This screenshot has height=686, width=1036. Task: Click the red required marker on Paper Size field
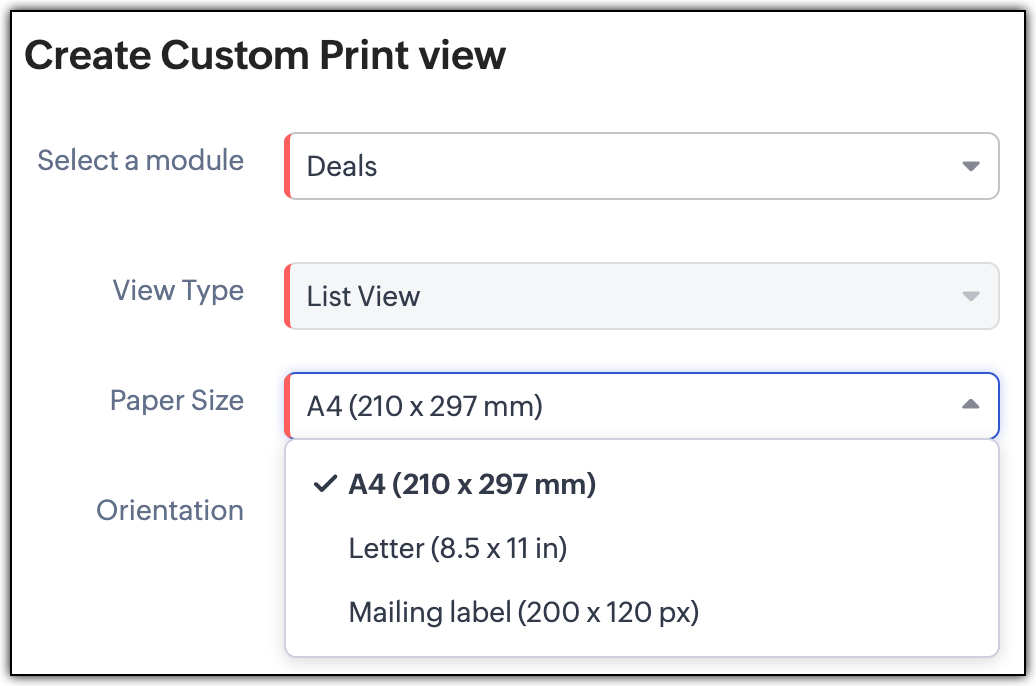click(288, 406)
